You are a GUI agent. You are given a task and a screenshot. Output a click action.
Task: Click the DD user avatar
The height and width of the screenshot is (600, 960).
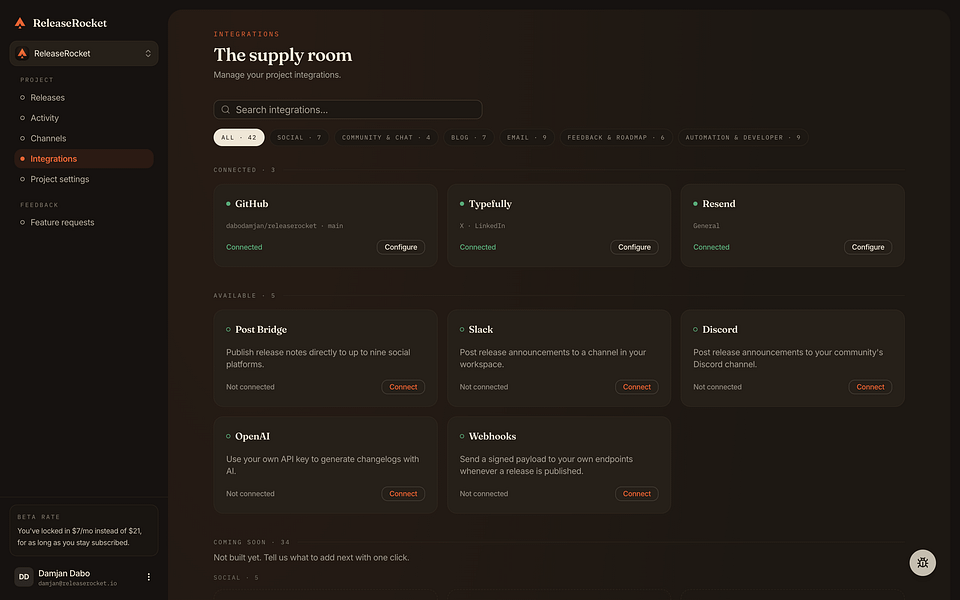click(x=24, y=577)
